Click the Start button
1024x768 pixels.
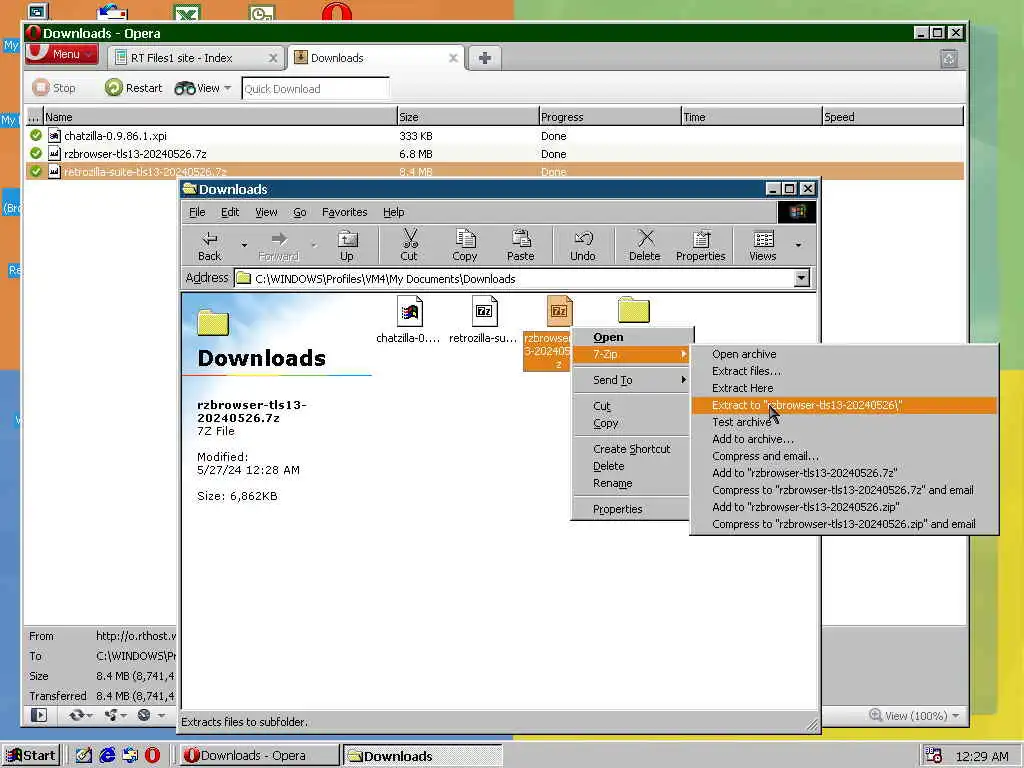click(31, 756)
